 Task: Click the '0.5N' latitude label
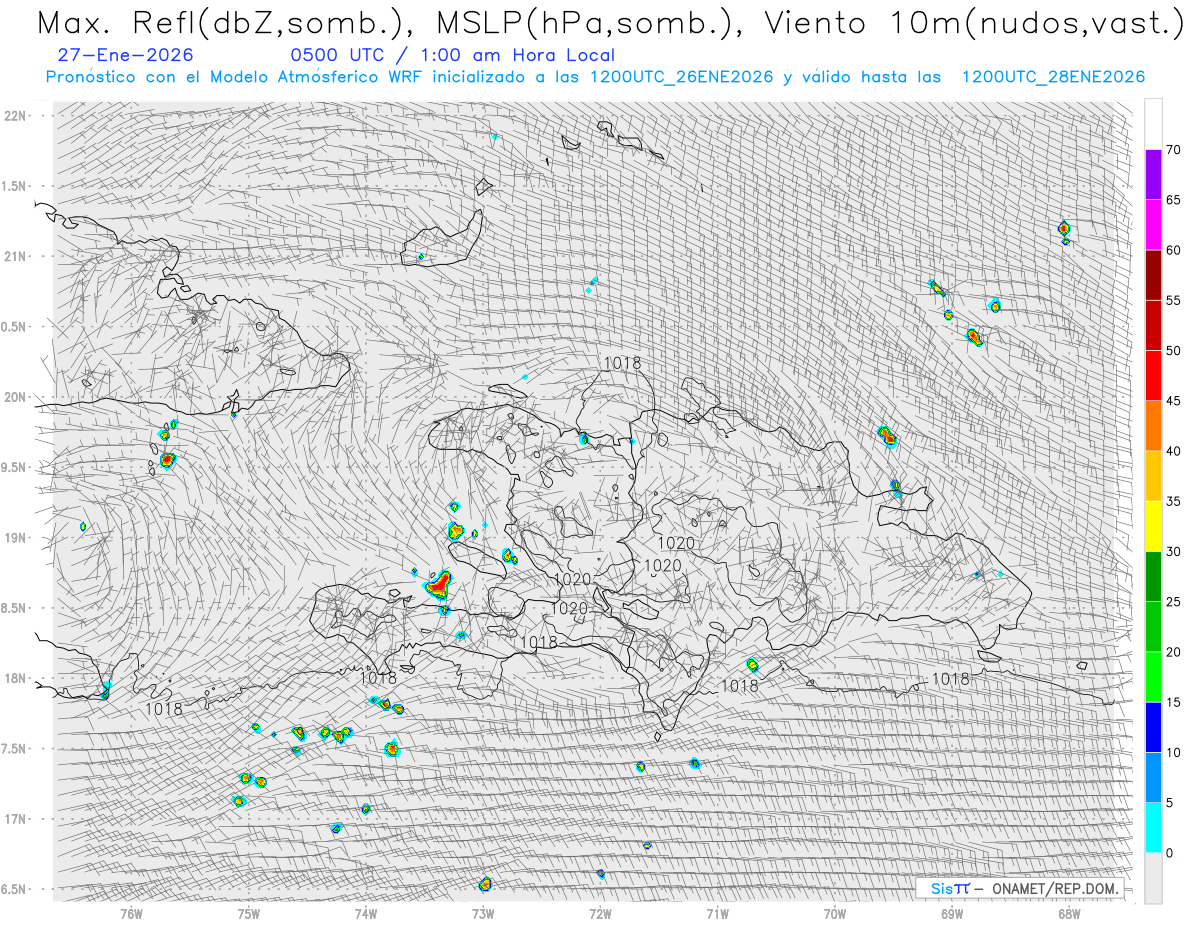coord(15,327)
